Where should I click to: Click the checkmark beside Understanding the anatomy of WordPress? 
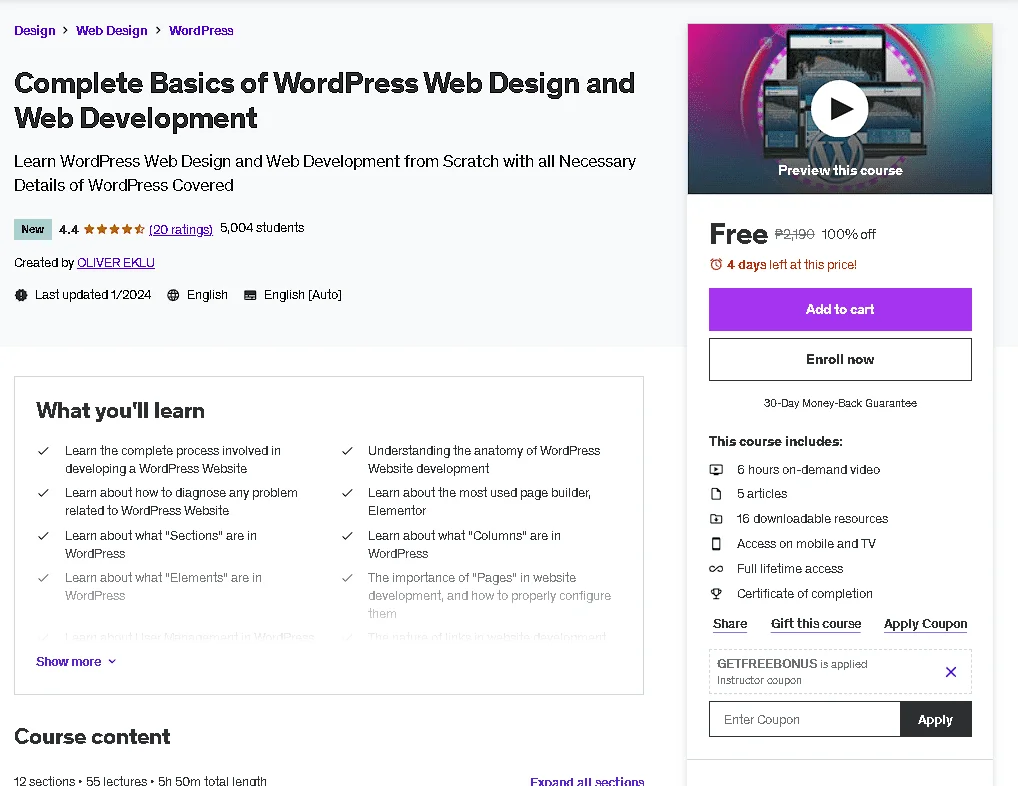pyautogui.click(x=347, y=450)
